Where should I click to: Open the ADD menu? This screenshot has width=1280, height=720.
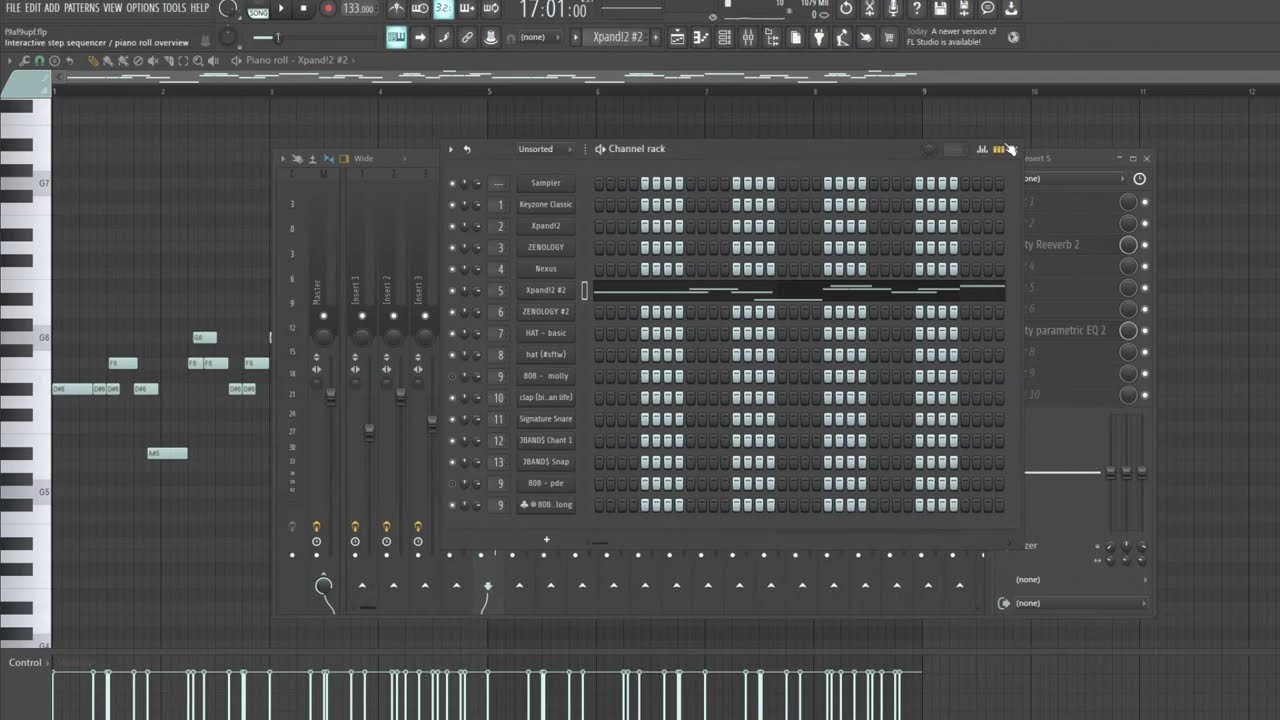click(x=52, y=8)
